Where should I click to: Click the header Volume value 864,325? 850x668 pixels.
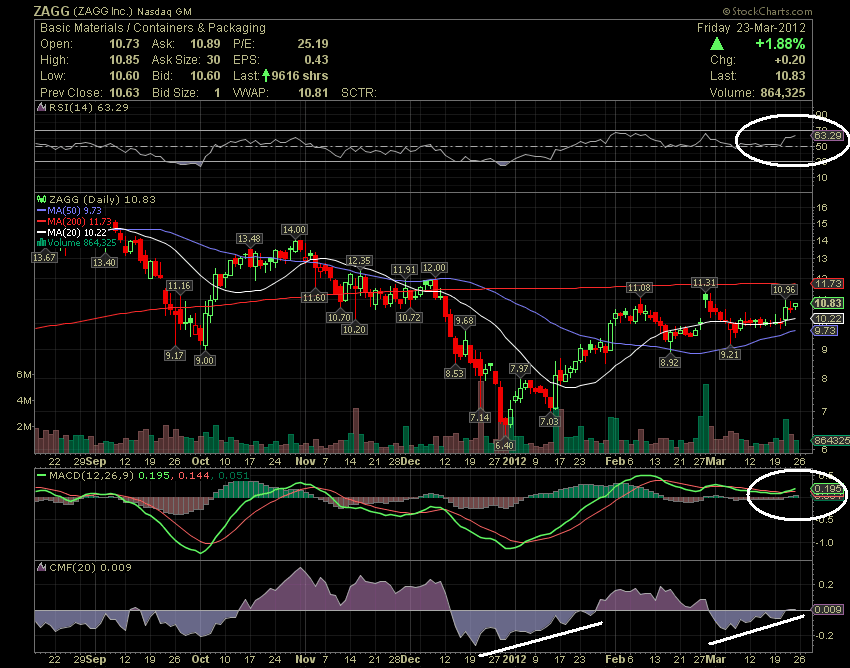point(783,92)
